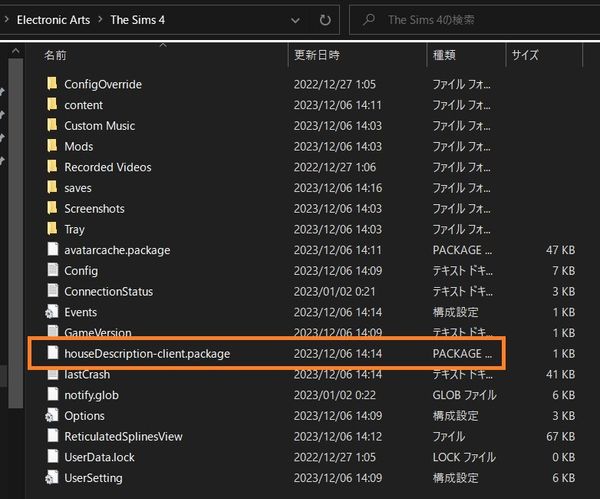This screenshot has height=499, width=600.
Task: Click the GLOB ファイル type cell
Action: point(464,395)
